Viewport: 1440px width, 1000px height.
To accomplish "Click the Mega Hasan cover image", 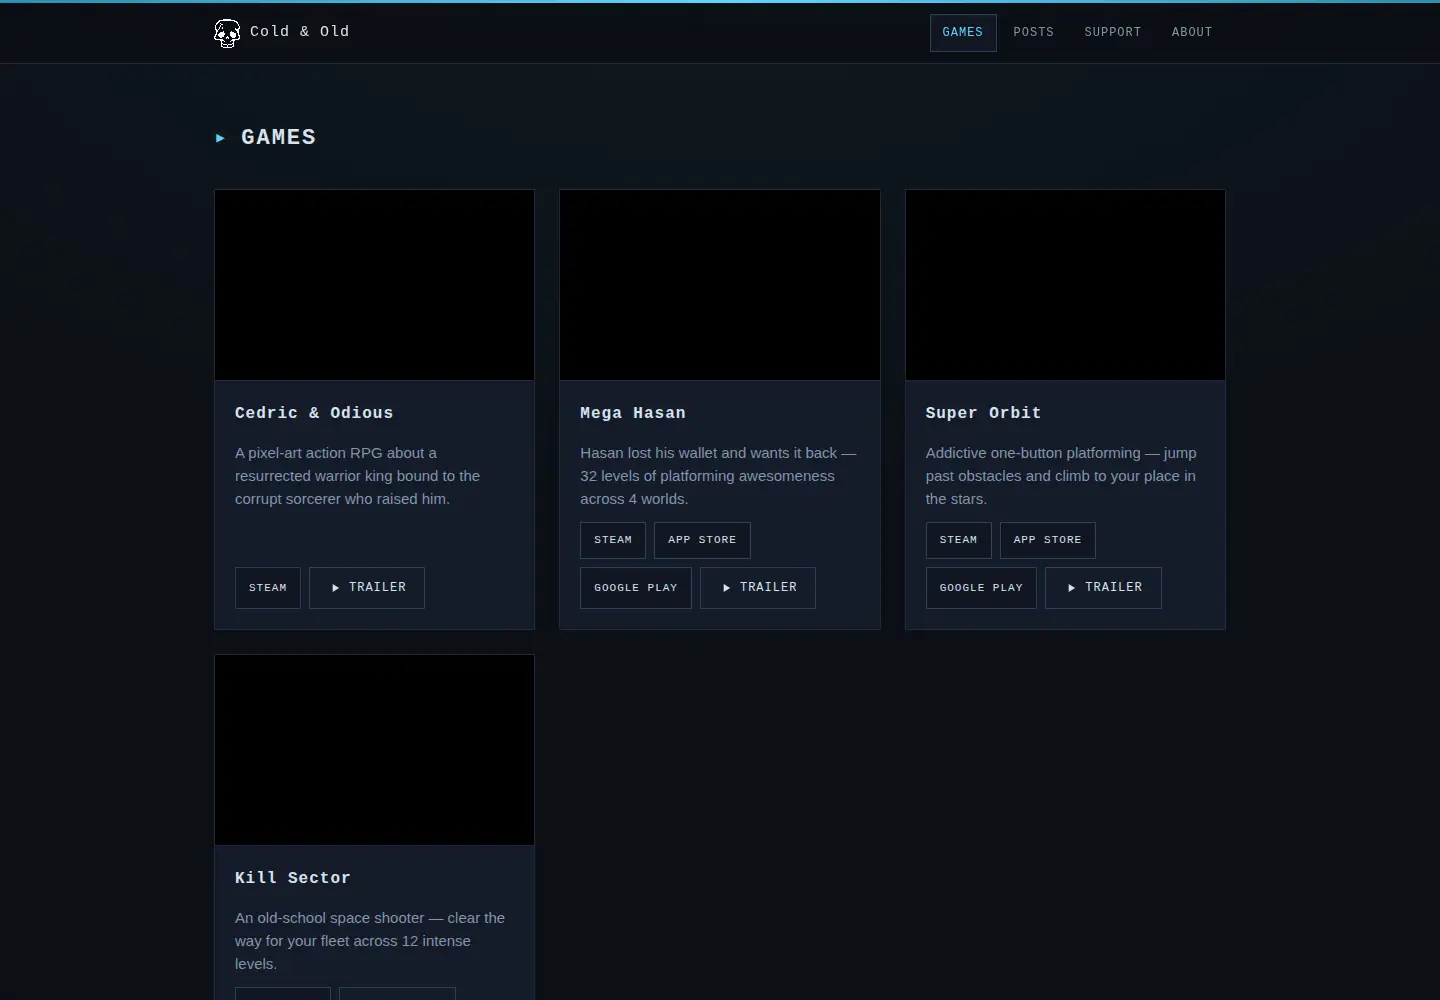I will pyautogui.click(x=720, y=285).
